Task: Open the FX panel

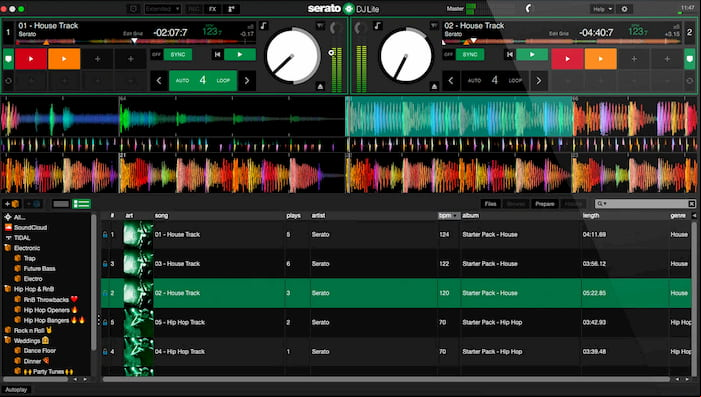Action: [x=213, y=9]
